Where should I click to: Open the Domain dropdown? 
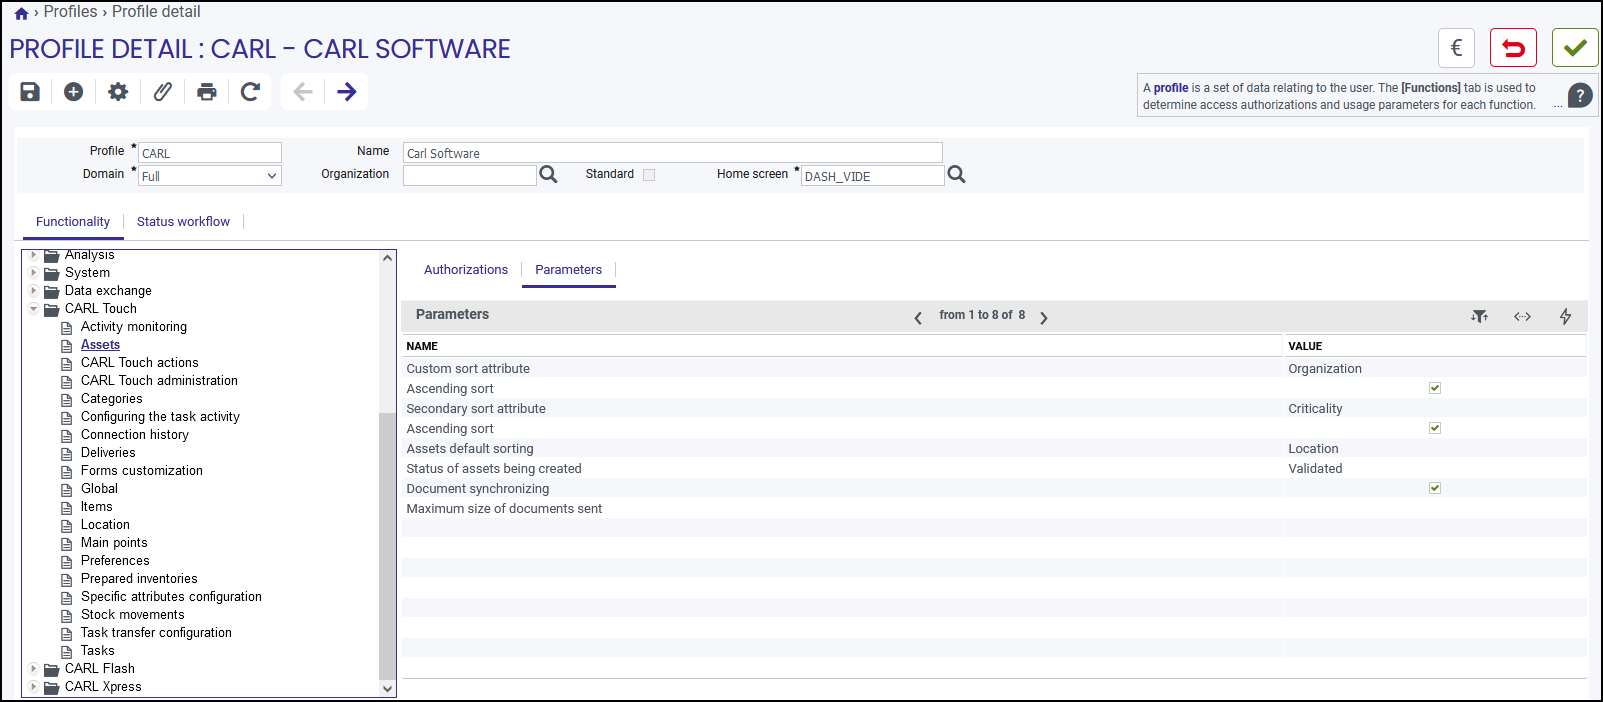[x=210, y=176]
